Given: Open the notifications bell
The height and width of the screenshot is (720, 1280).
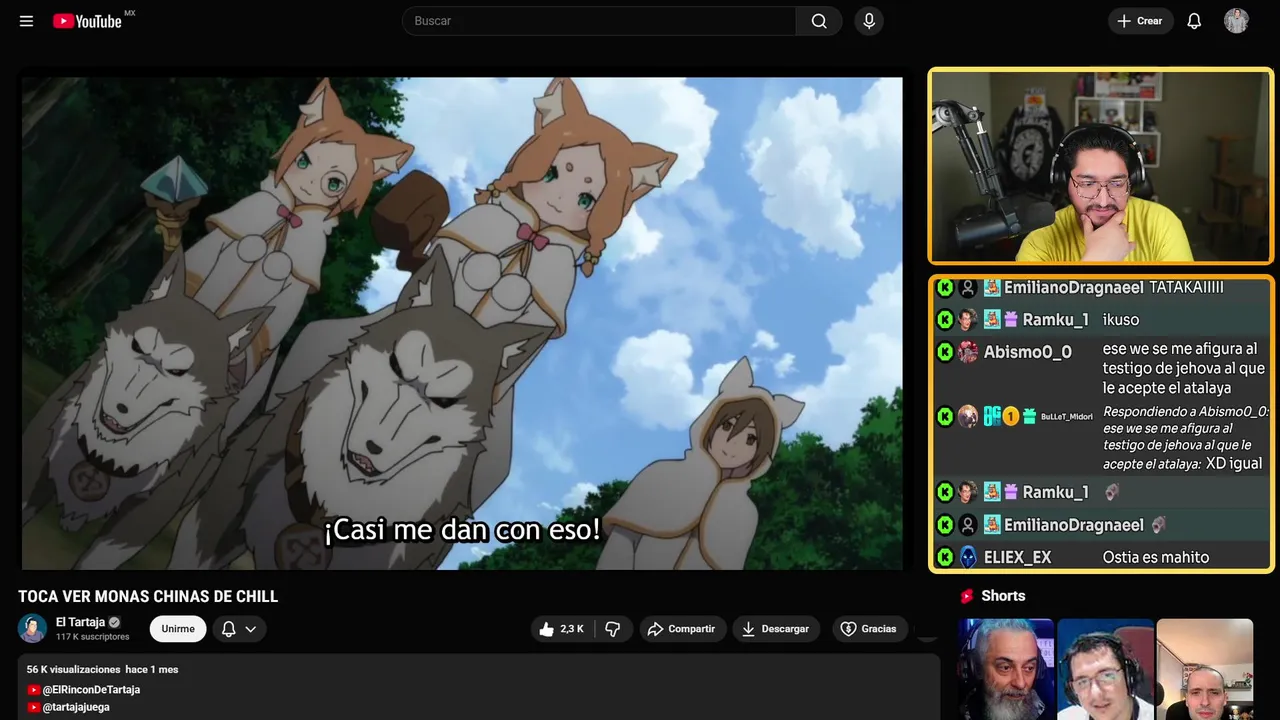Looking at the screenshot, I should coord(1194,21).
